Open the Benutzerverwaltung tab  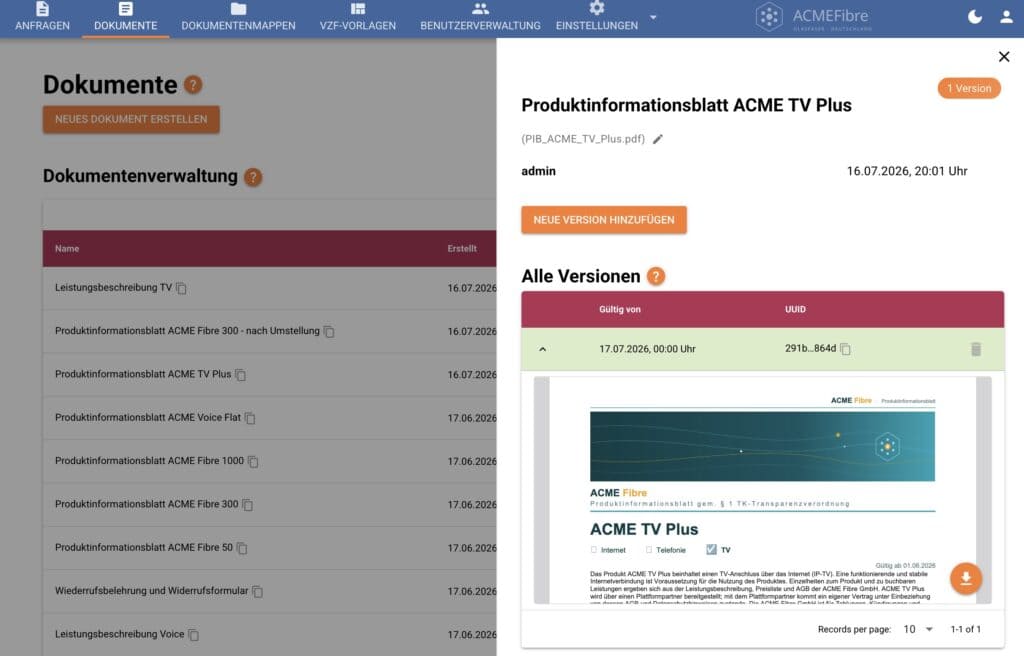click(480, 18)
